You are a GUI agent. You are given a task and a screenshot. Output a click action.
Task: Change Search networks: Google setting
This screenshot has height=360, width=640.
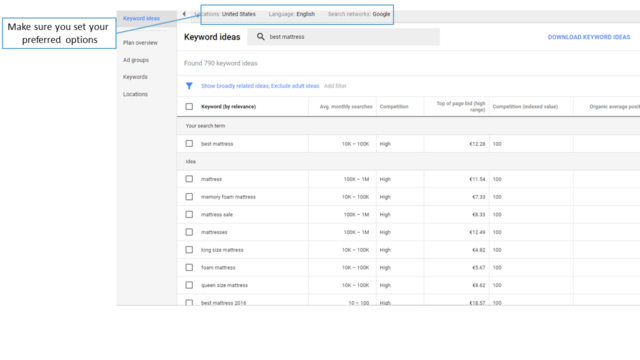tap(359, 14)
